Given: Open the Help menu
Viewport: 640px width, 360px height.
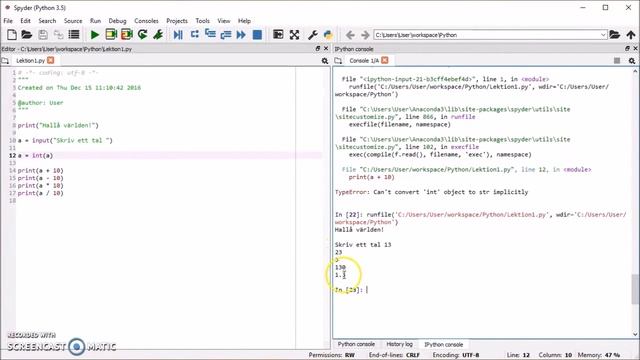Looking at the screenshot, I should [x=244, y=21].
